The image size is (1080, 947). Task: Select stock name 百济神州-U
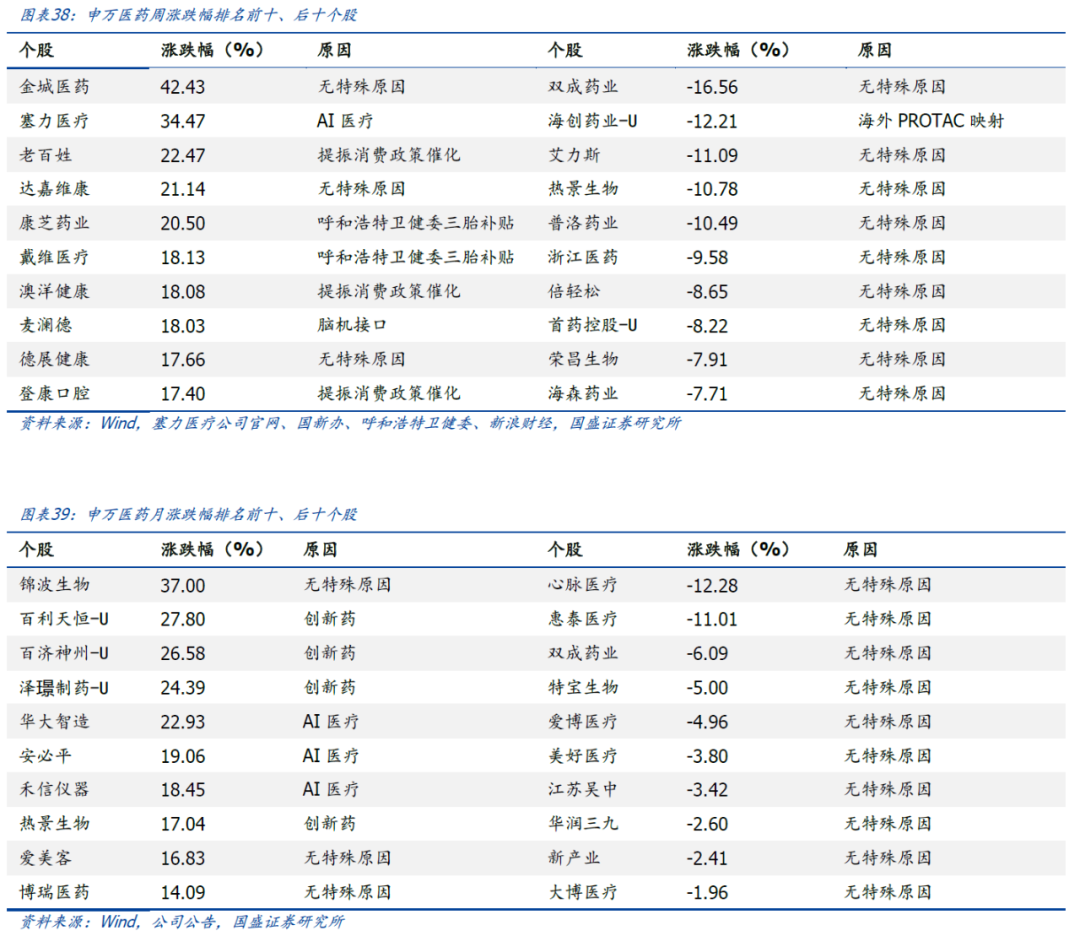(x=64, y=654)
